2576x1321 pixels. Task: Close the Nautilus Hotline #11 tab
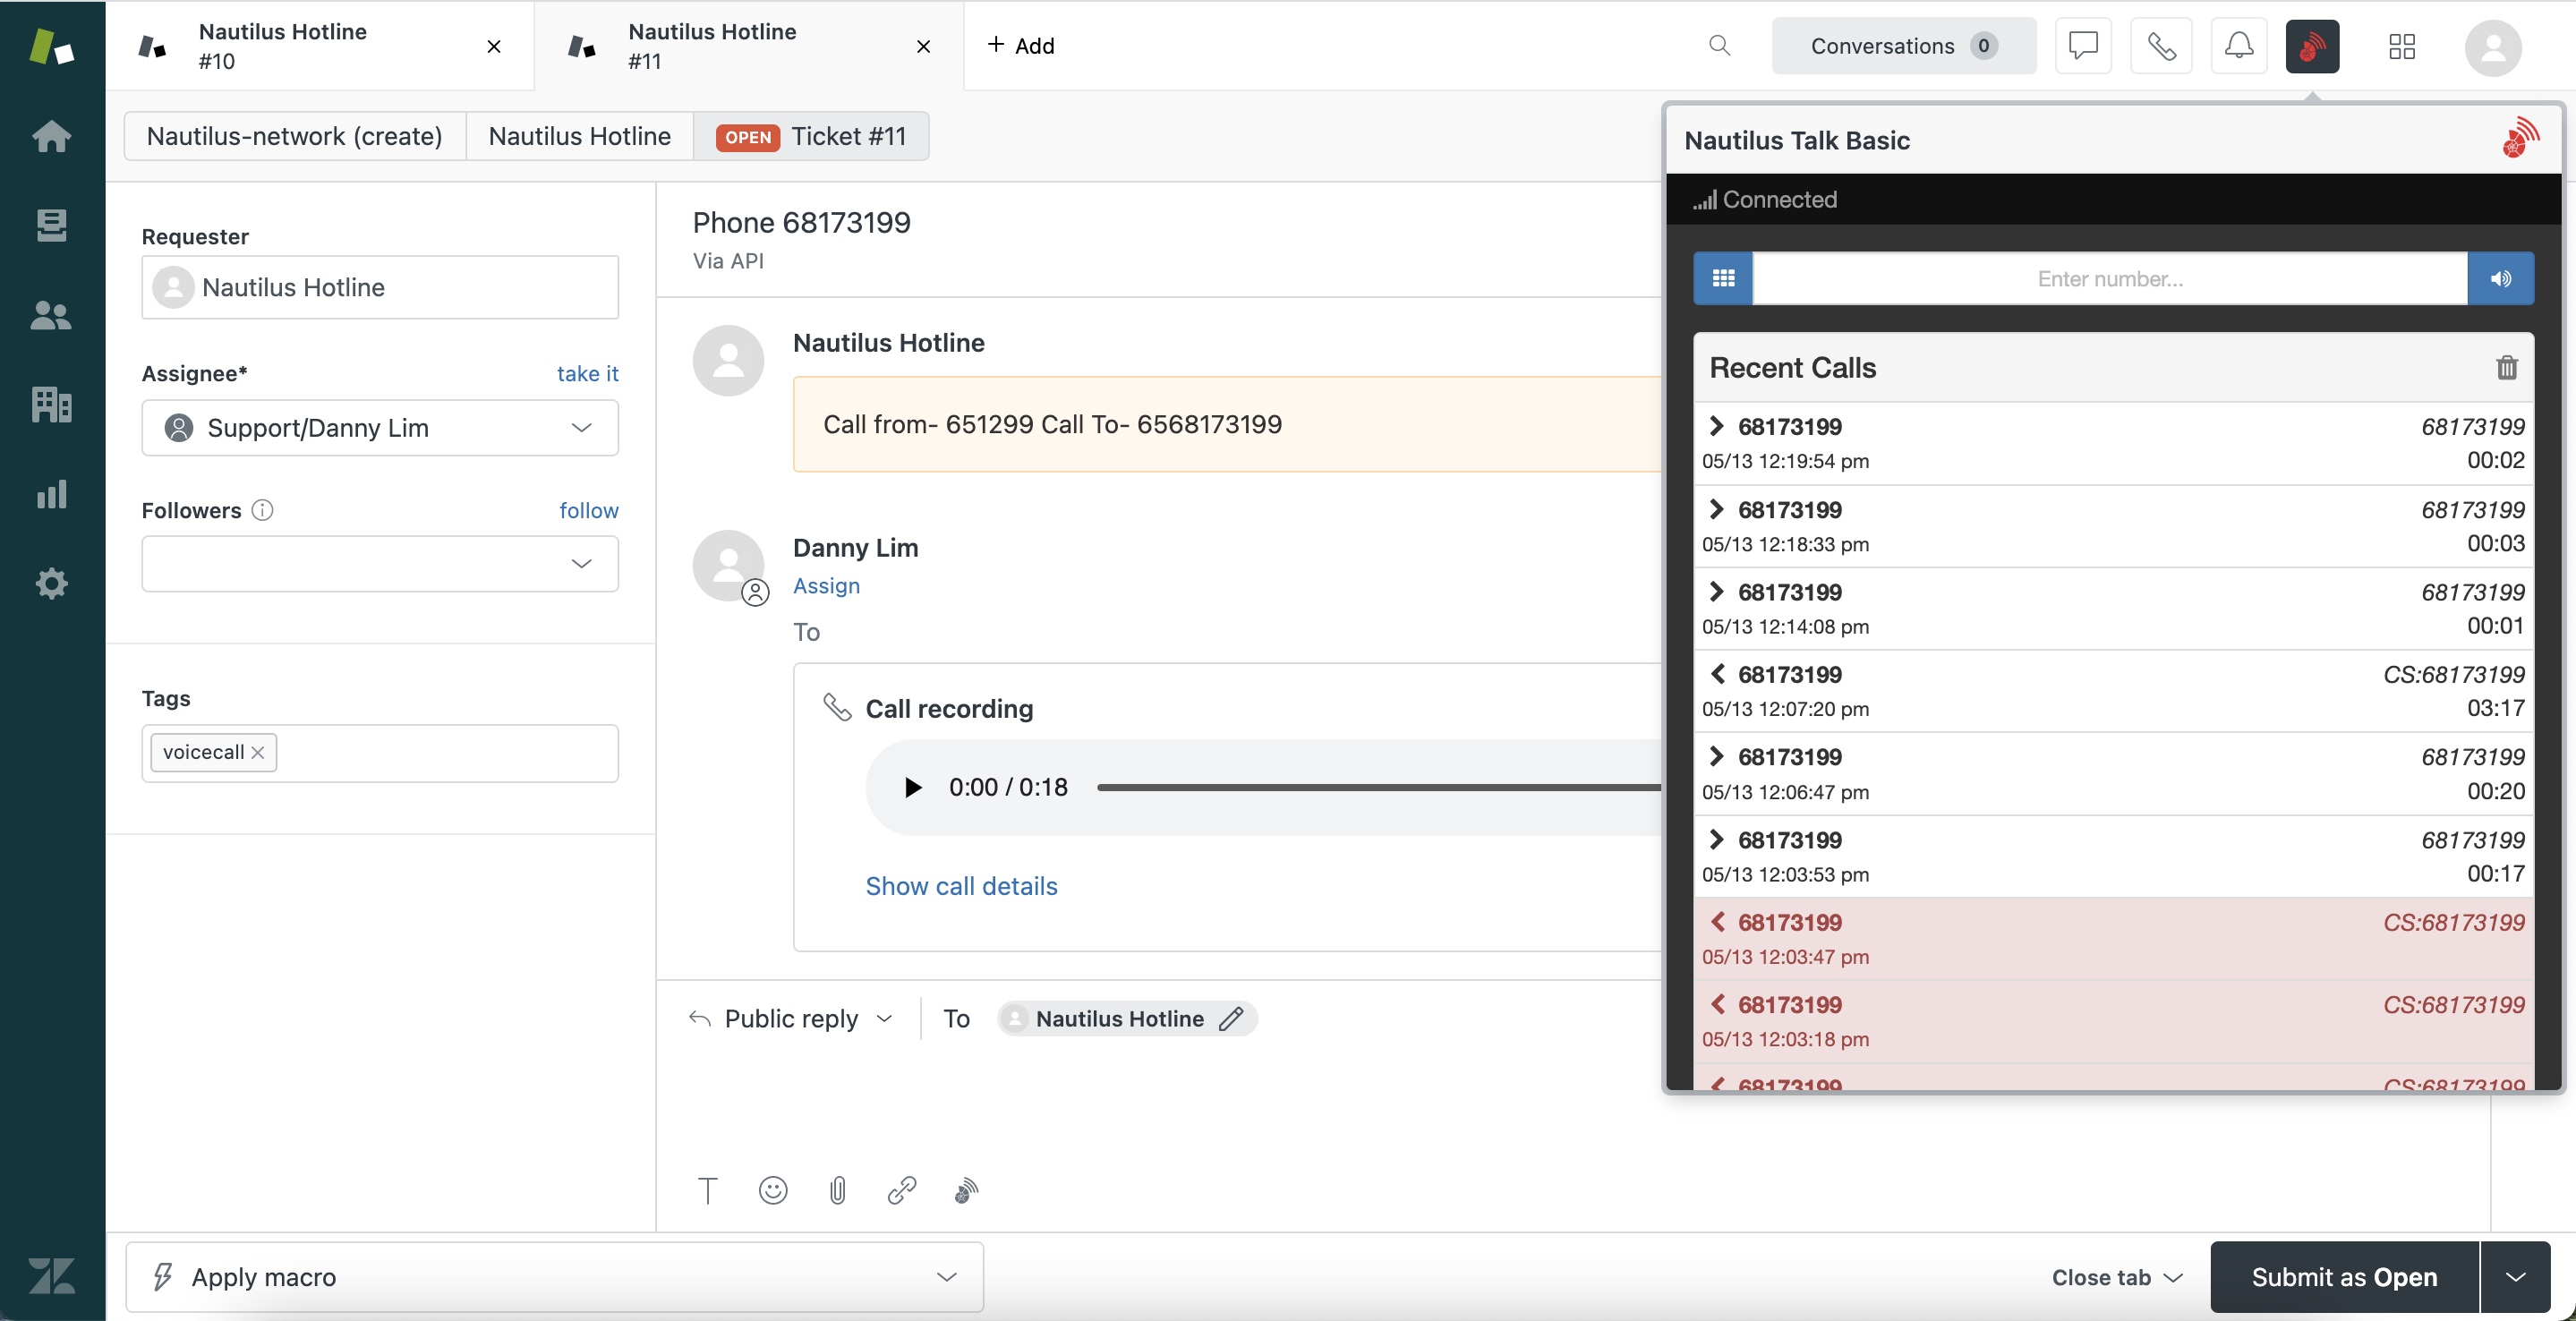(923, 46)
